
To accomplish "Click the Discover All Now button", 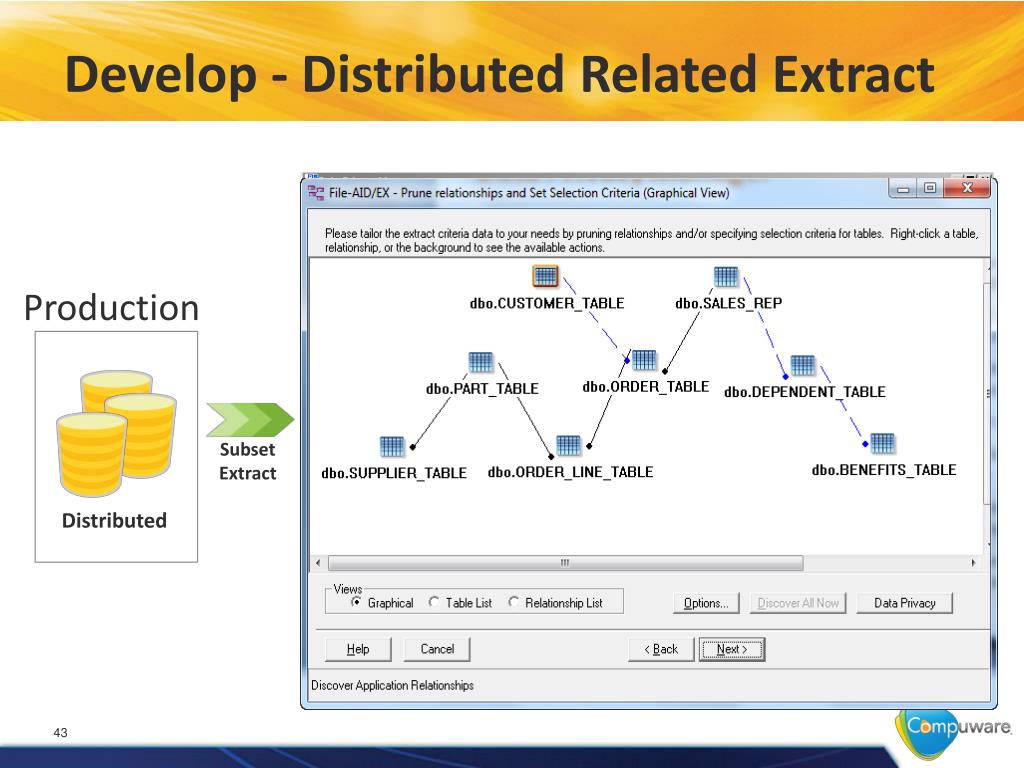I will [798, 603].
